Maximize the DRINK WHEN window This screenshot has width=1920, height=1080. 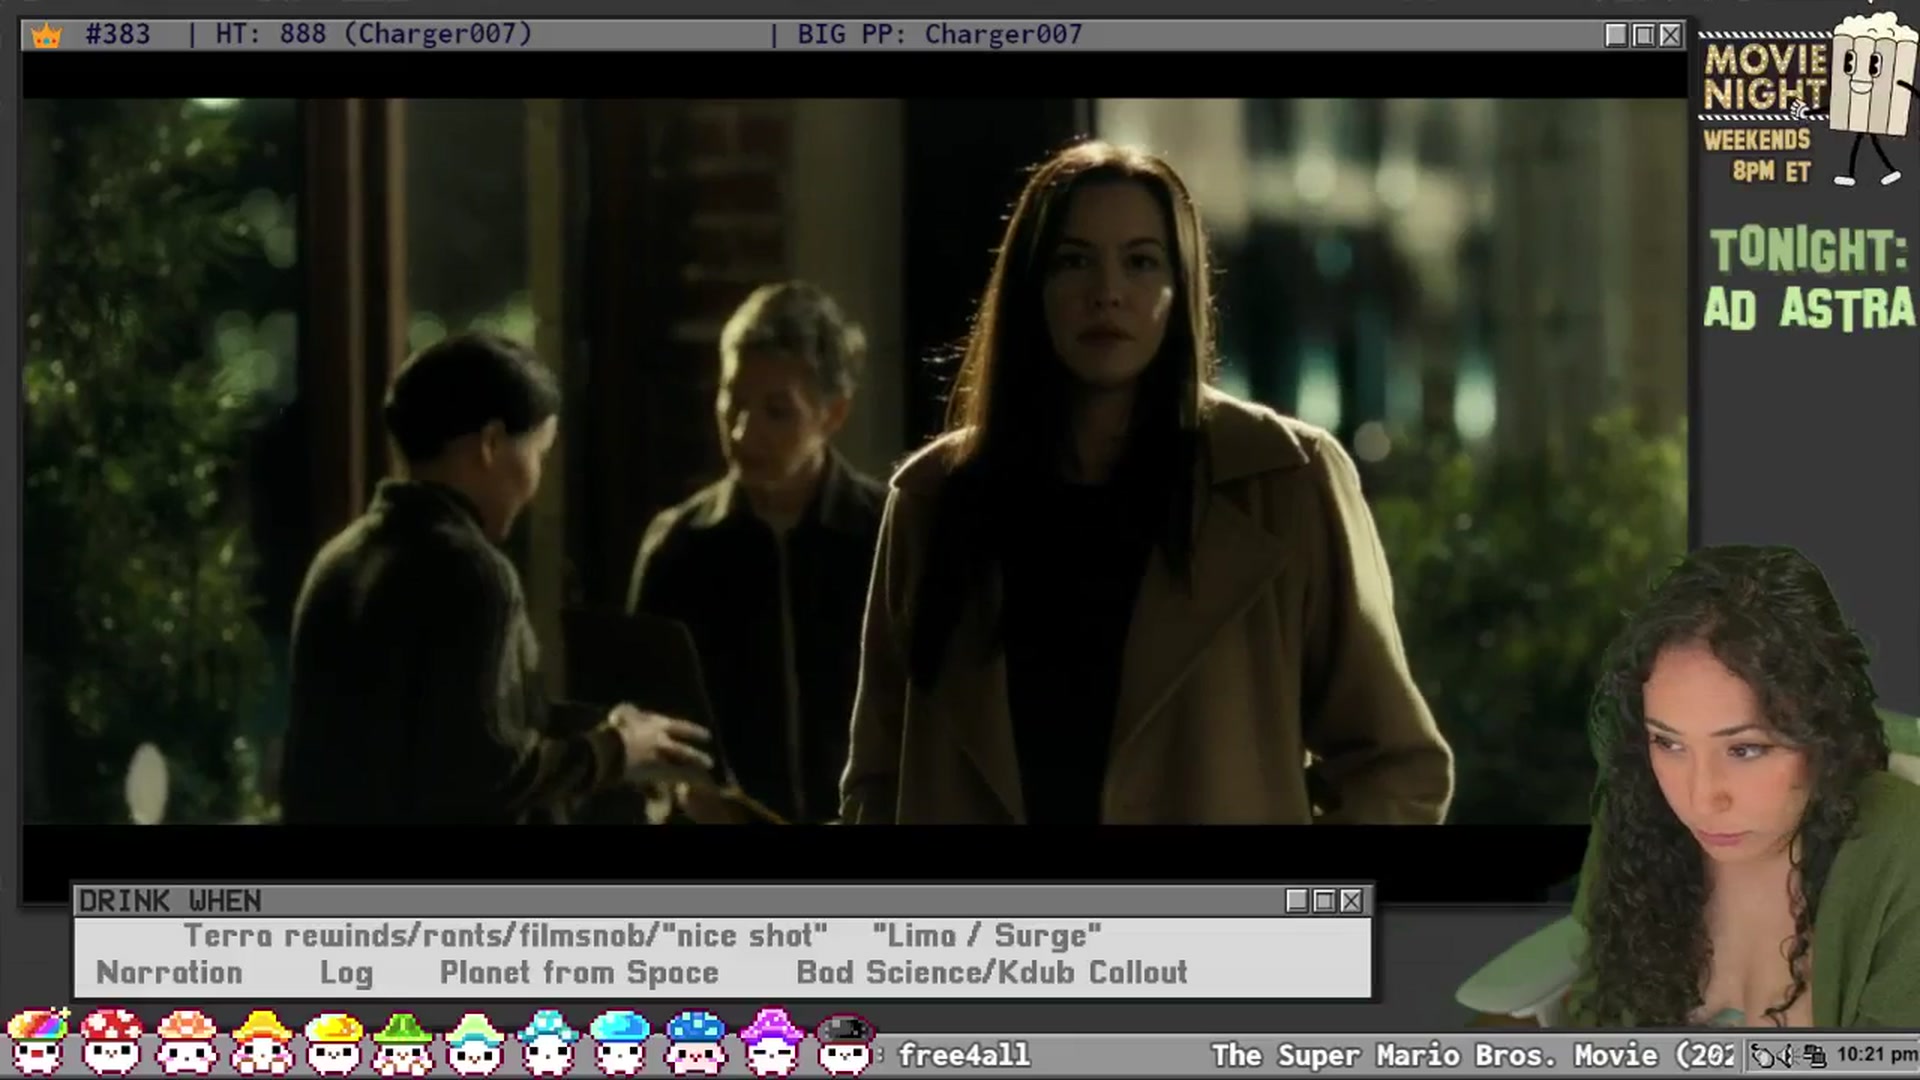click(1324, 901)
